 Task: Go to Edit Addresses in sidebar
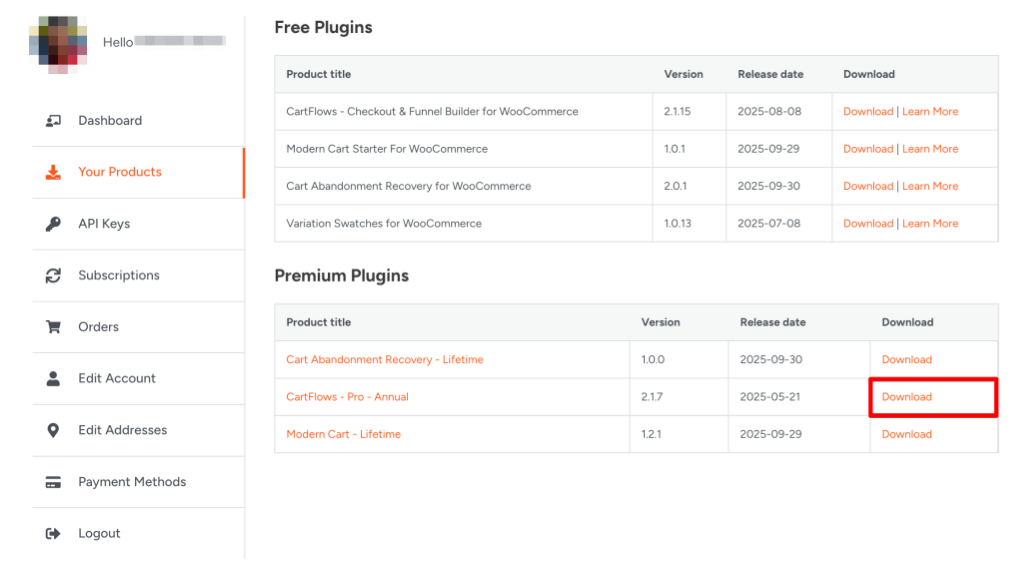pos(122,430)
